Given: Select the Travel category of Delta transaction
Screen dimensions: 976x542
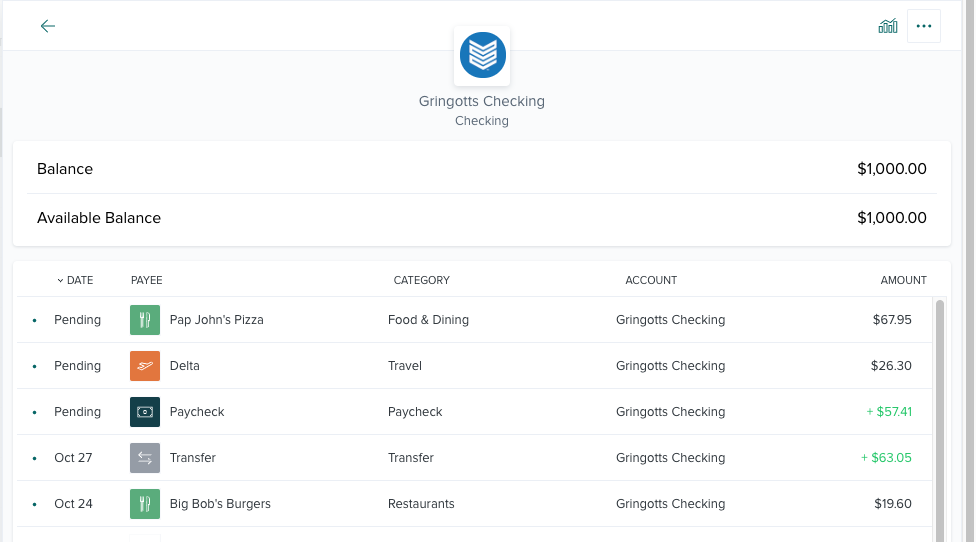Looking at the screenshot, I should tap(405, 366).
